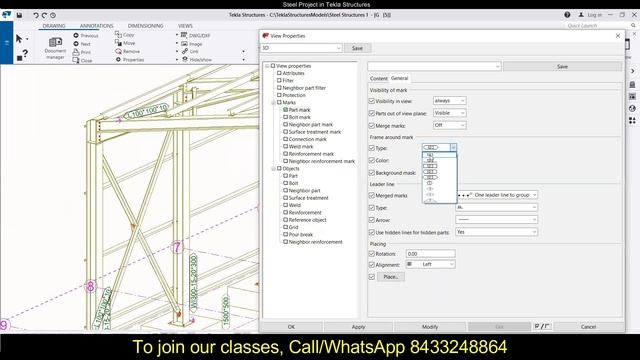Viewport: 640px width, 360px height.
Task: Open drawing Properties from ribbon
Action: [x=129, y=60]
